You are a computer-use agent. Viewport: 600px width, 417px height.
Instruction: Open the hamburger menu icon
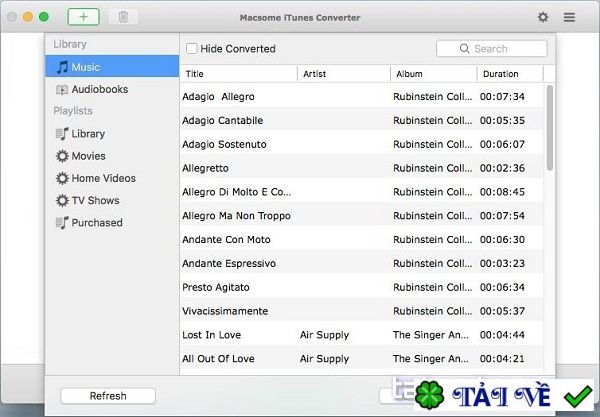(x=569, y=17)
